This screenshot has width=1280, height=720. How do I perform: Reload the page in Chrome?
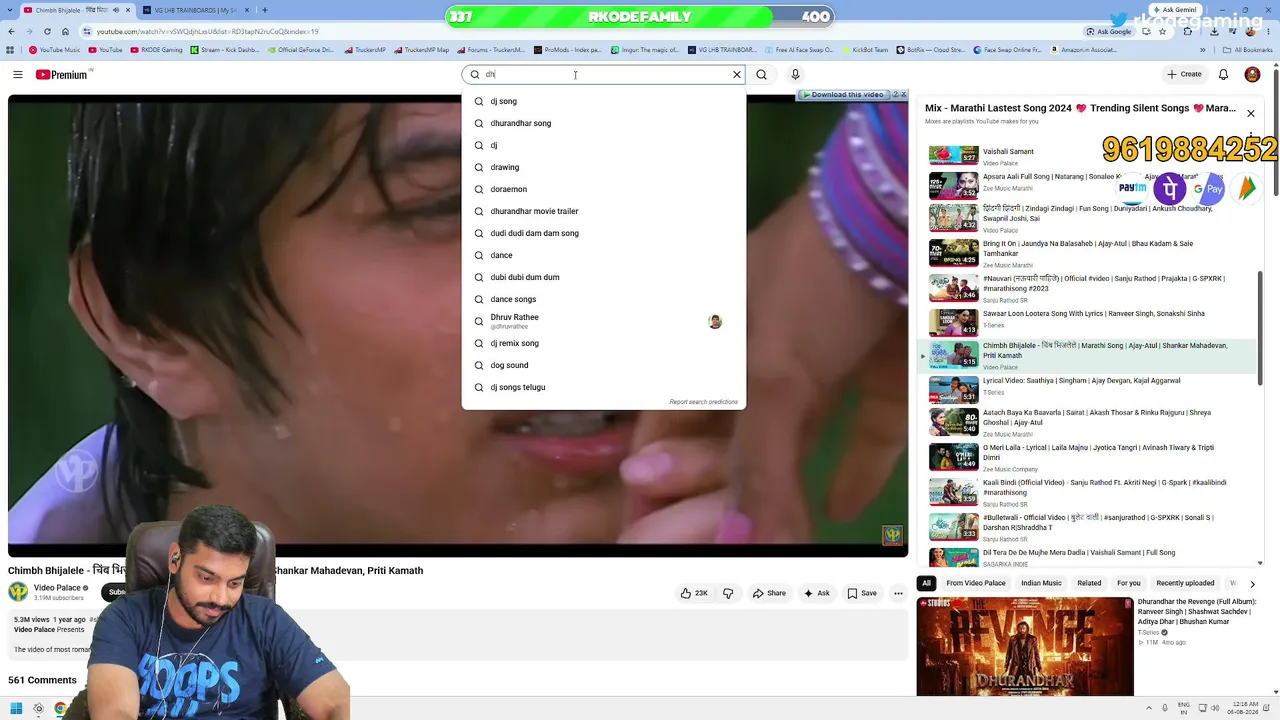coord(46,31)
